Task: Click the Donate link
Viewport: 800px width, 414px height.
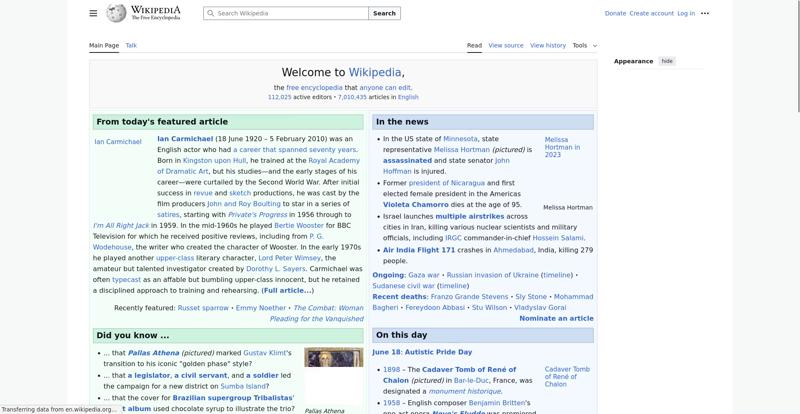Action: [615, 13]
